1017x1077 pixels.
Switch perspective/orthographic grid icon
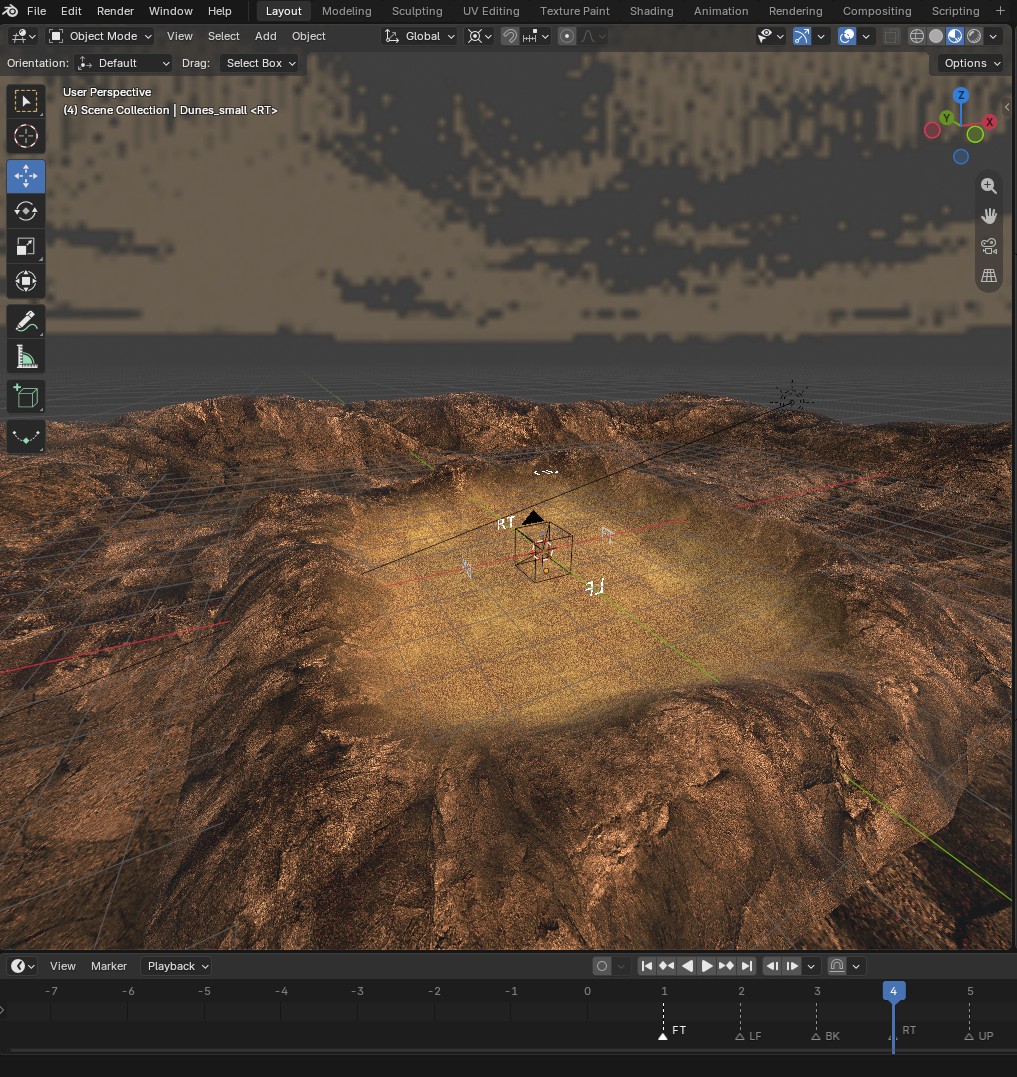pyautogui.click(x=988, y=275)
